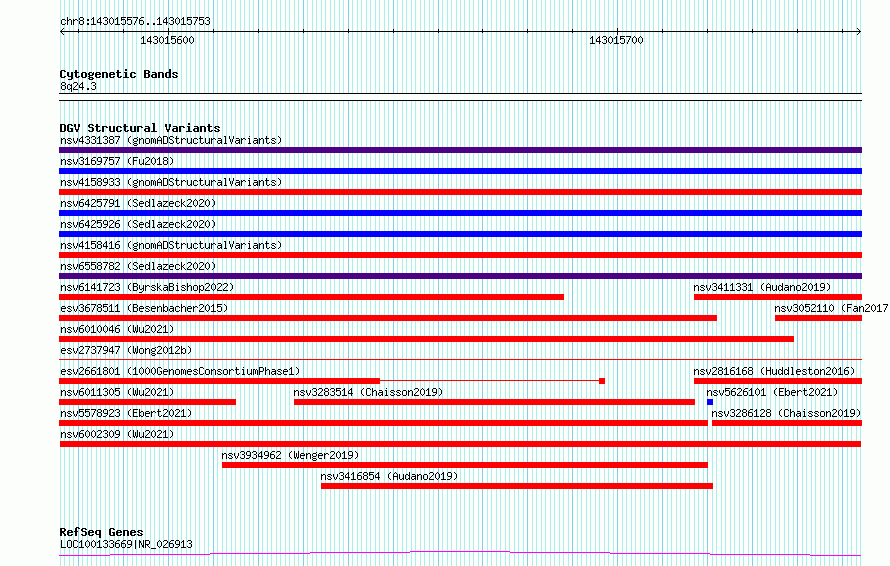This screenshot has height=566, width=890.
Task: Click nsv3411331 (Audano2019) label
Action: click(x=762, y=287)
